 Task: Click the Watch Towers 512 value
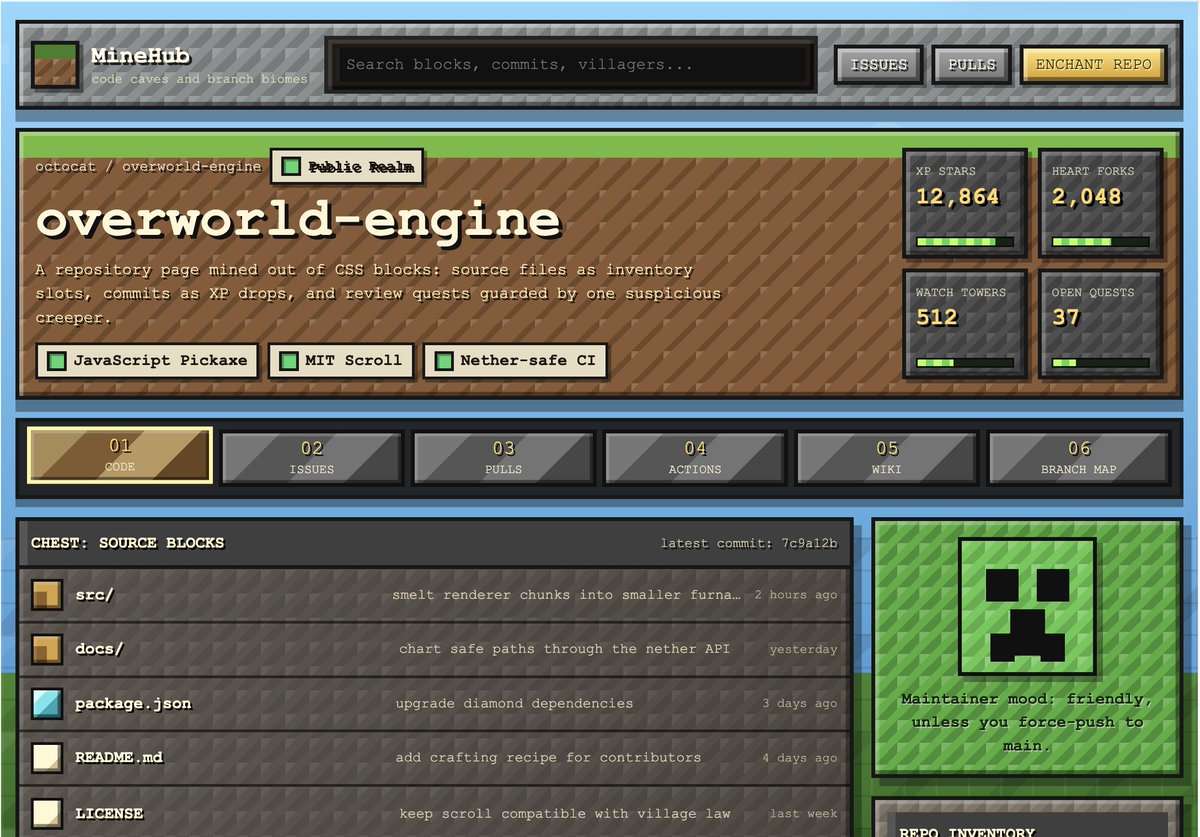[x=937, y=318]
